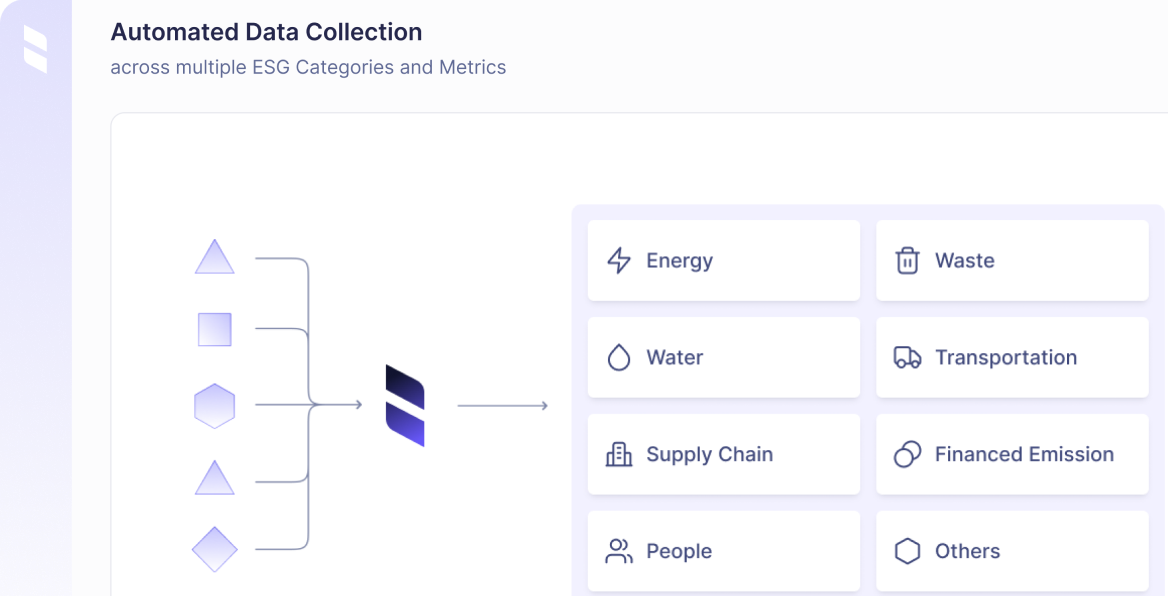This screenshot has height=596, width=1168.
Task: Select the Energy category card
Action: tap(723, 261)
